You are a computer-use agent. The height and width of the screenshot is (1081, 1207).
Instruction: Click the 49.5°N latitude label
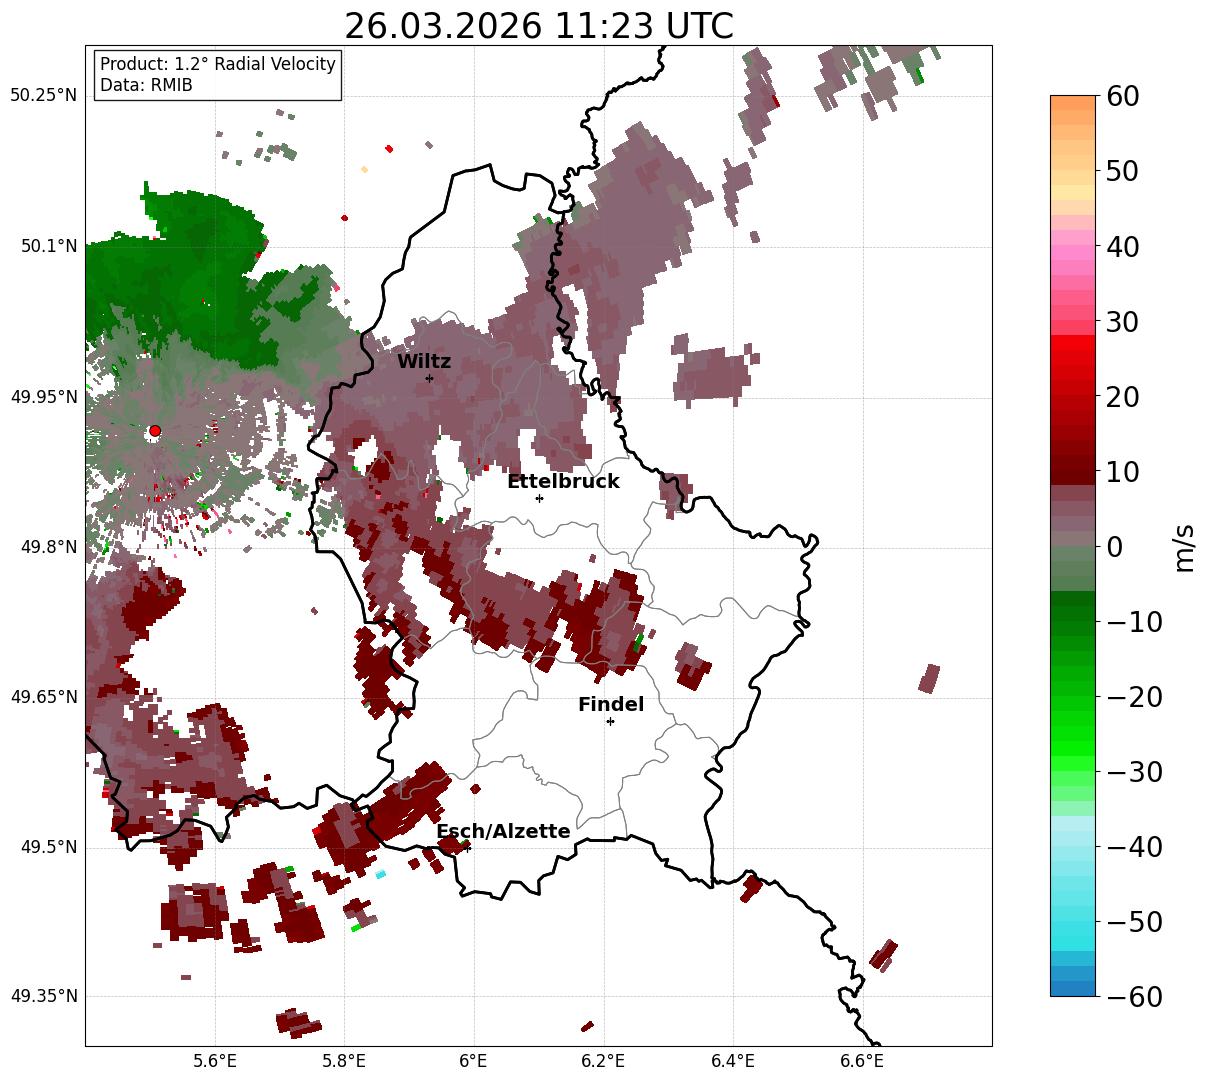pyautogui.click(x=48, y=847)
